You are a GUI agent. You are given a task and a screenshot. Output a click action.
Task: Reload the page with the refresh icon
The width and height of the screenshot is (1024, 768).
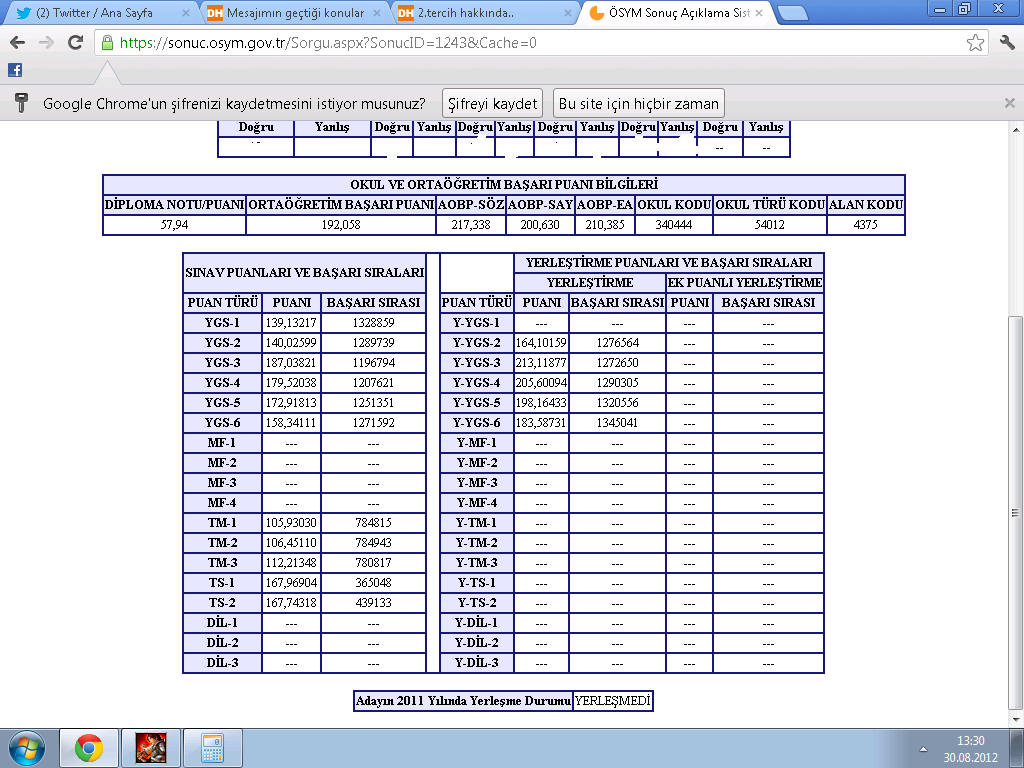coord(76,43)
